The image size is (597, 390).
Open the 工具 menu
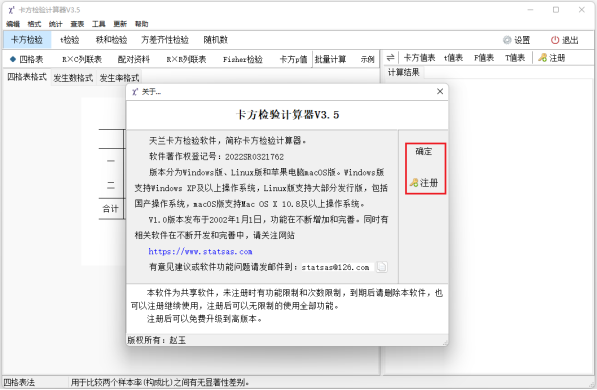tap(99, 24)
